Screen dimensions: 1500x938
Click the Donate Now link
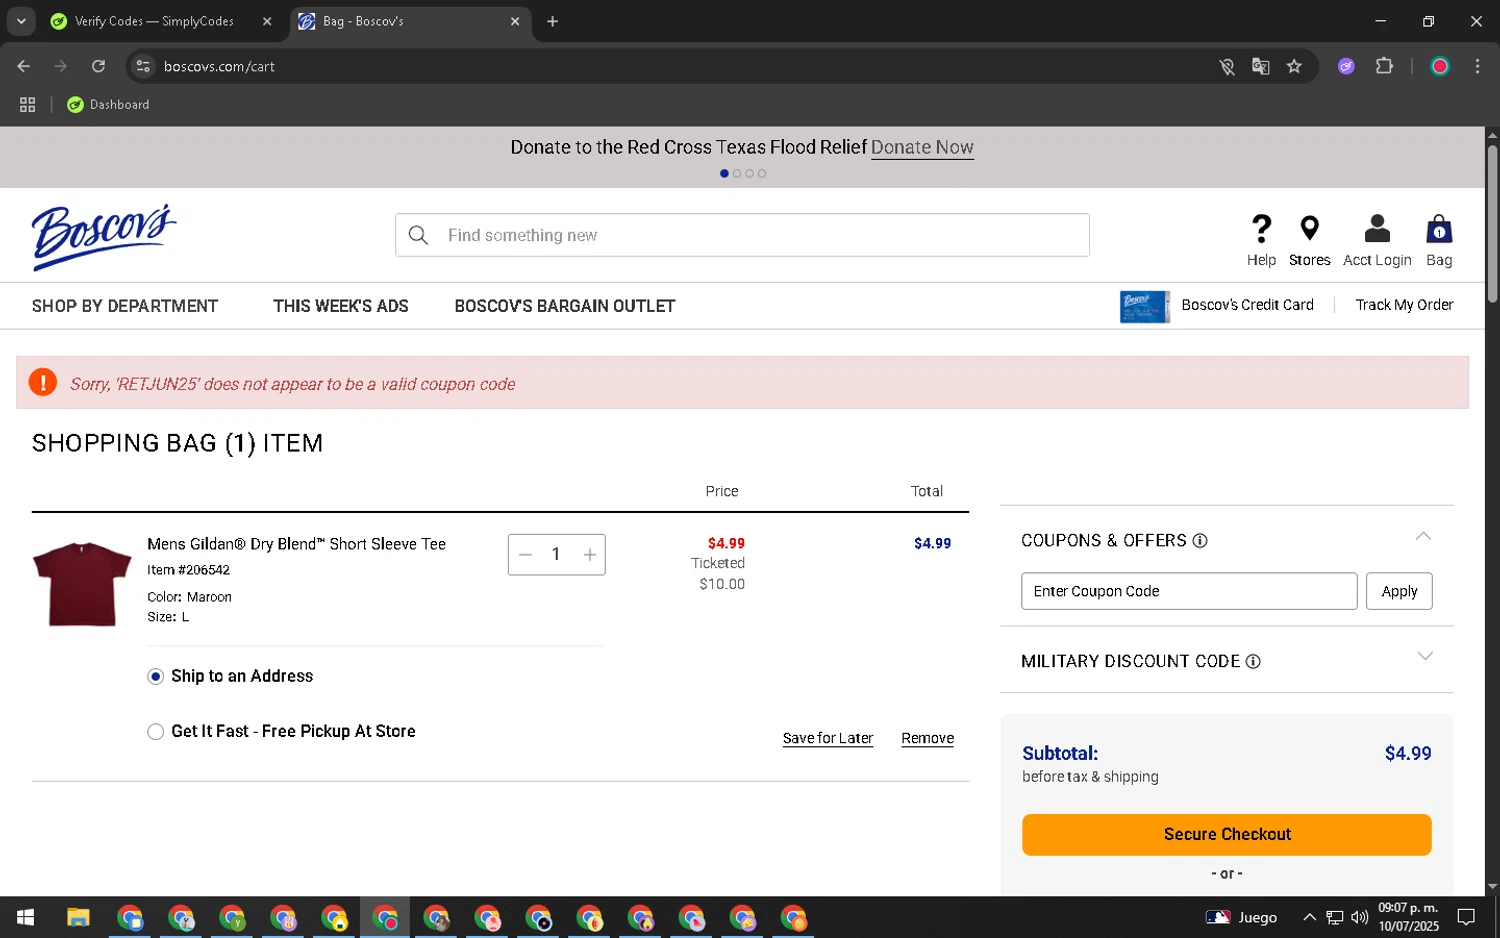pos(922,147)
